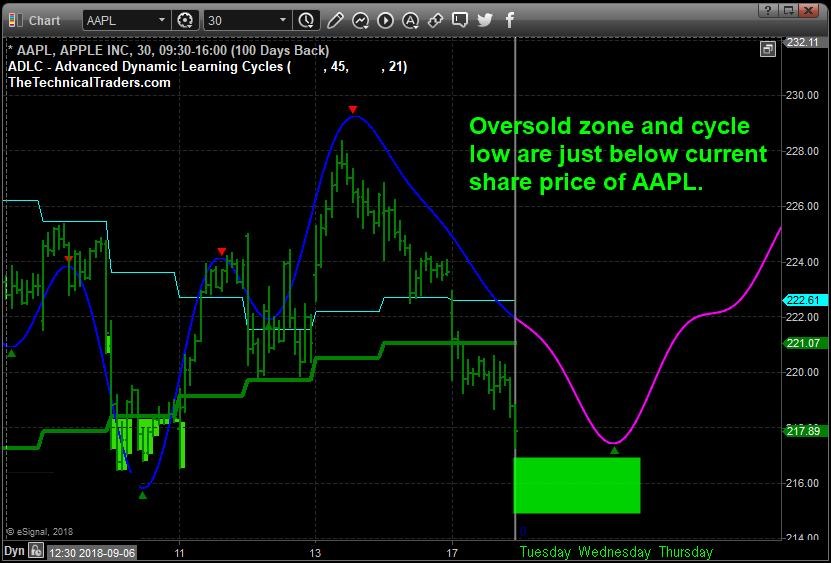831x563 pixels.
Task: Click the help question mark button
Action: click(768, 10)
